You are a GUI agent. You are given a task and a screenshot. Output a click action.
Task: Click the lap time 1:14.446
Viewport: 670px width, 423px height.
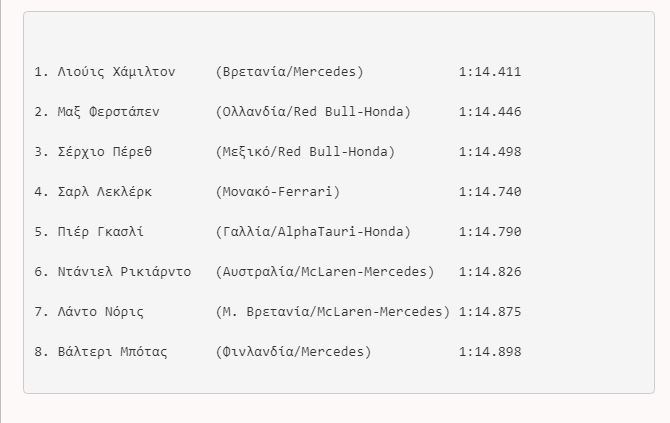point(490,112)
